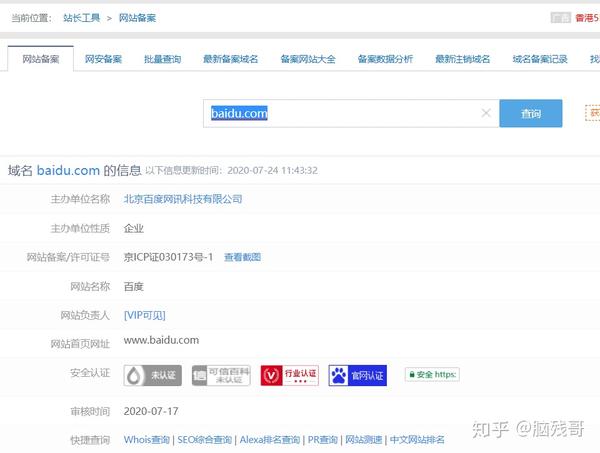The width and height of the screenshot is (600, 453).
Task: Click the 安全 https lock badge
Action: click(x=432, y=374)
